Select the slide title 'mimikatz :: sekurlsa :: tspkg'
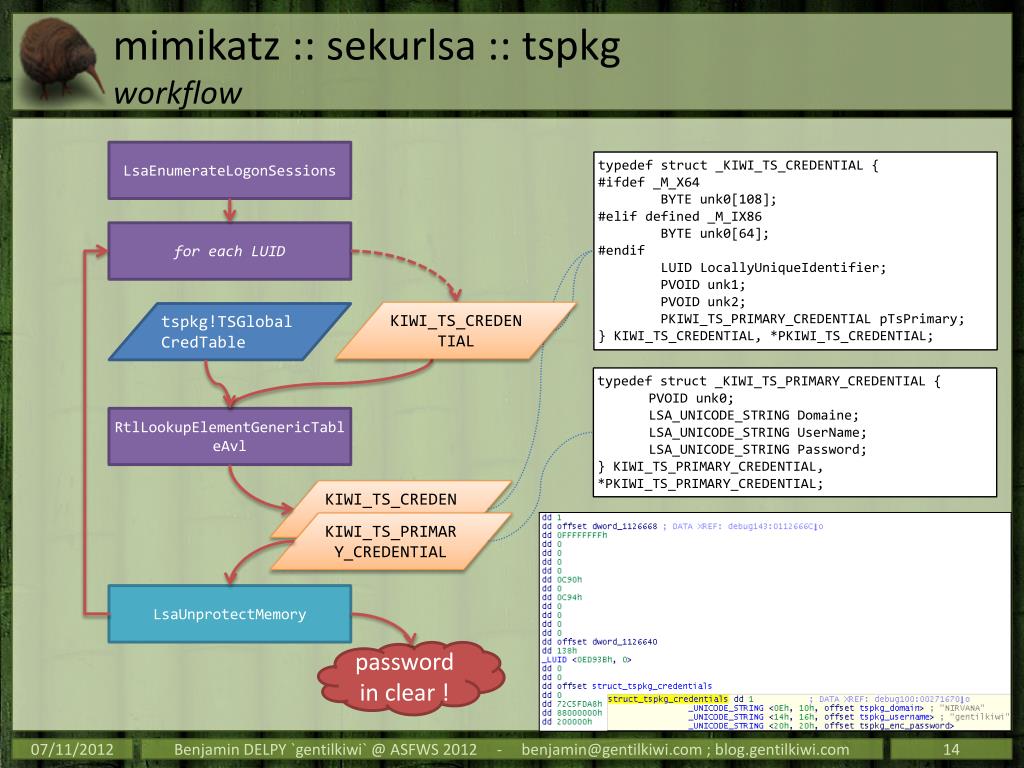Viewport: 1024px width, 768px height. click(366, 46)
